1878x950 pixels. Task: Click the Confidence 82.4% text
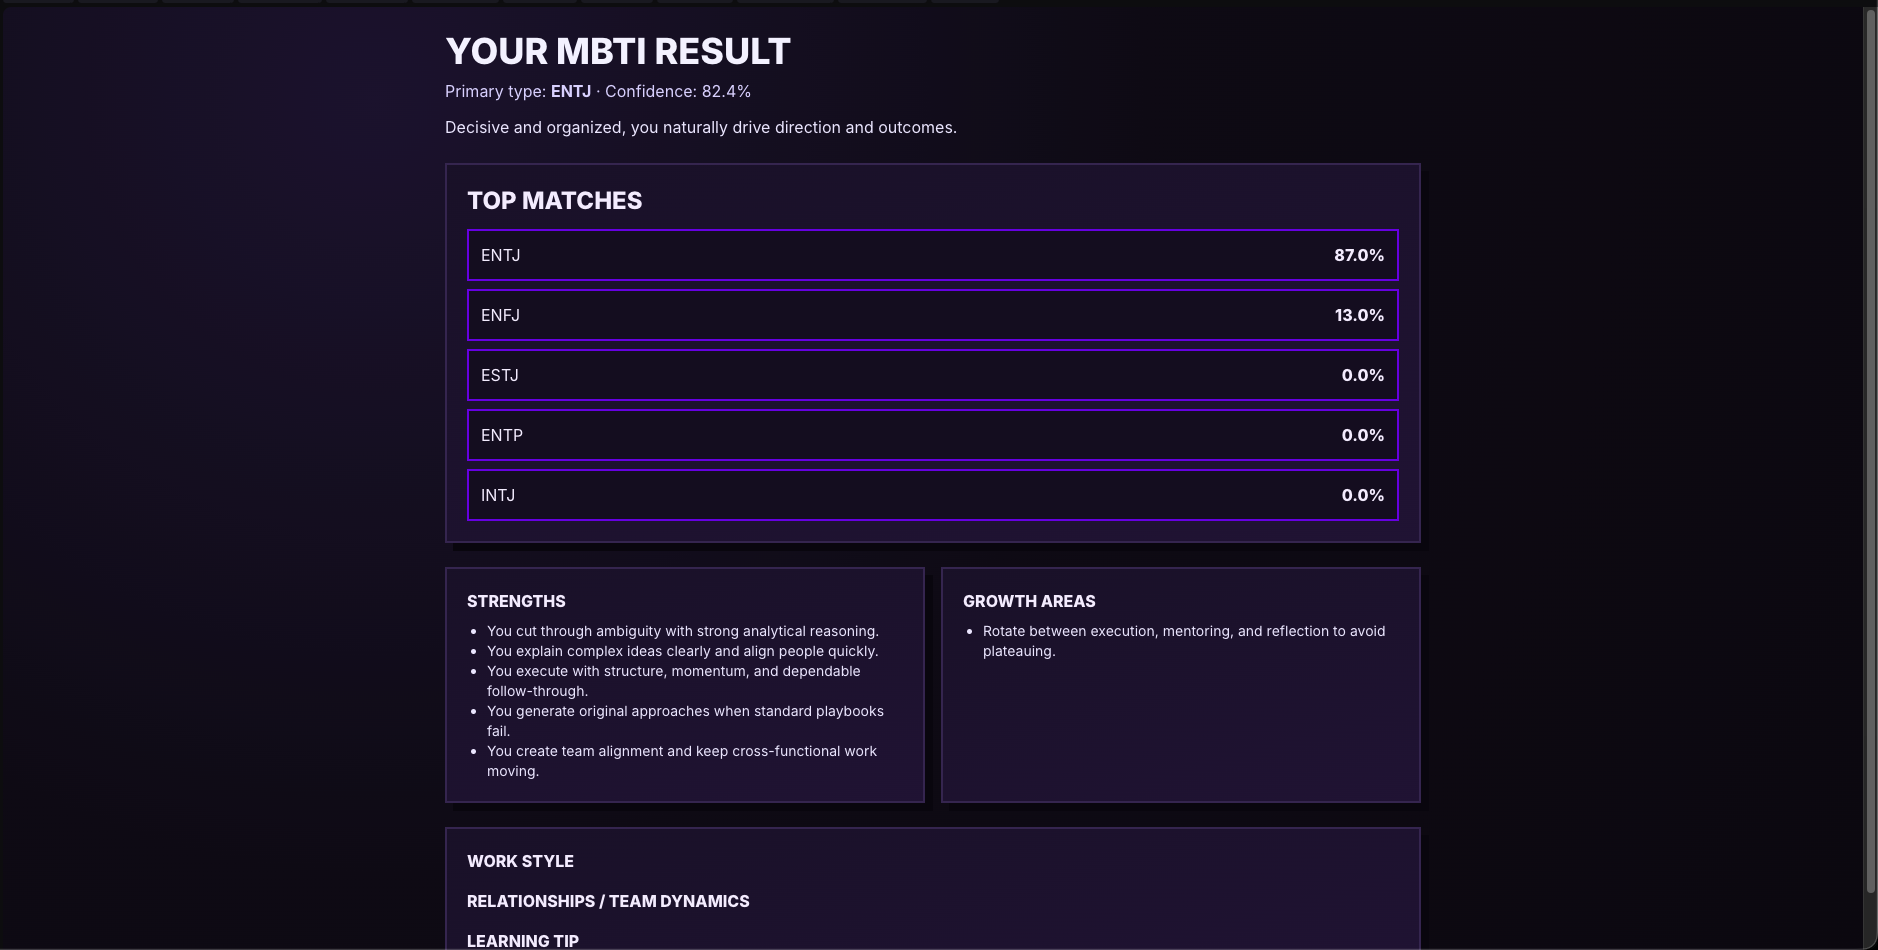click(x=678, y=91)
